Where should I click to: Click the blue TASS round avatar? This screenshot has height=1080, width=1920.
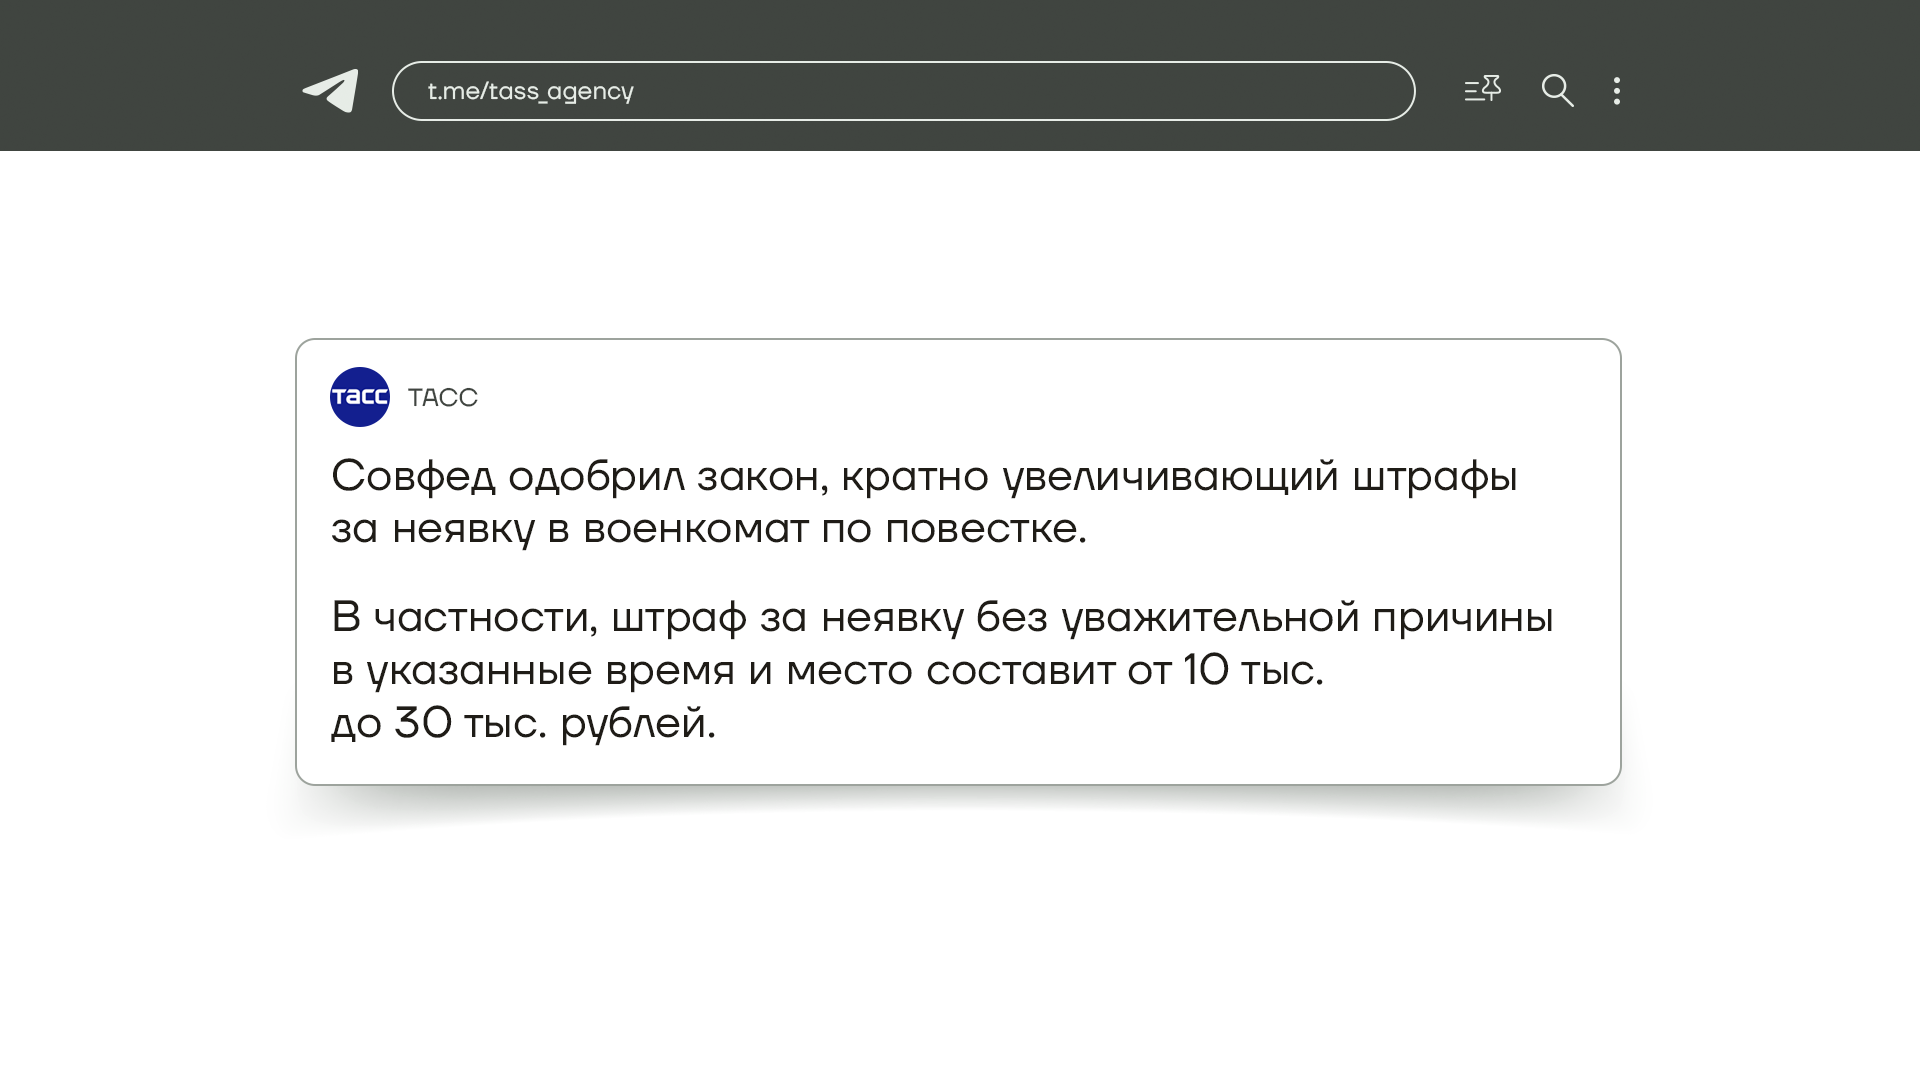point(360,397)
